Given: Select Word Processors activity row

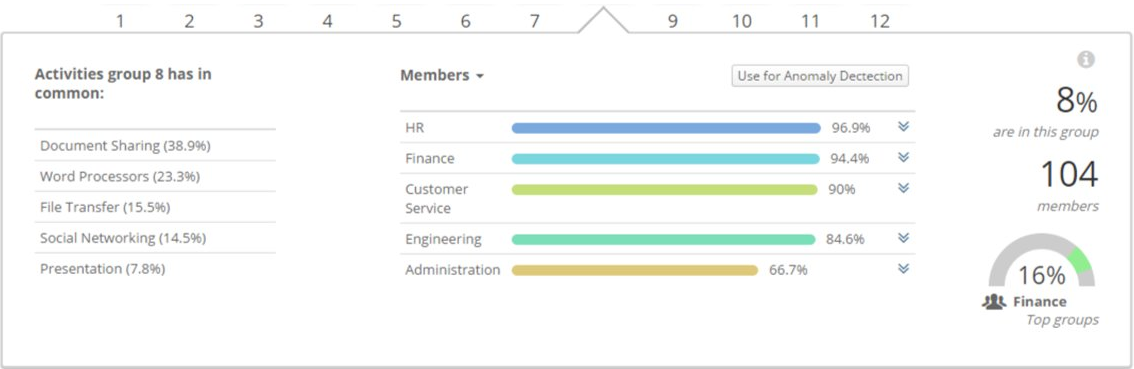Looking at the screenshot, I should point(155,176).
